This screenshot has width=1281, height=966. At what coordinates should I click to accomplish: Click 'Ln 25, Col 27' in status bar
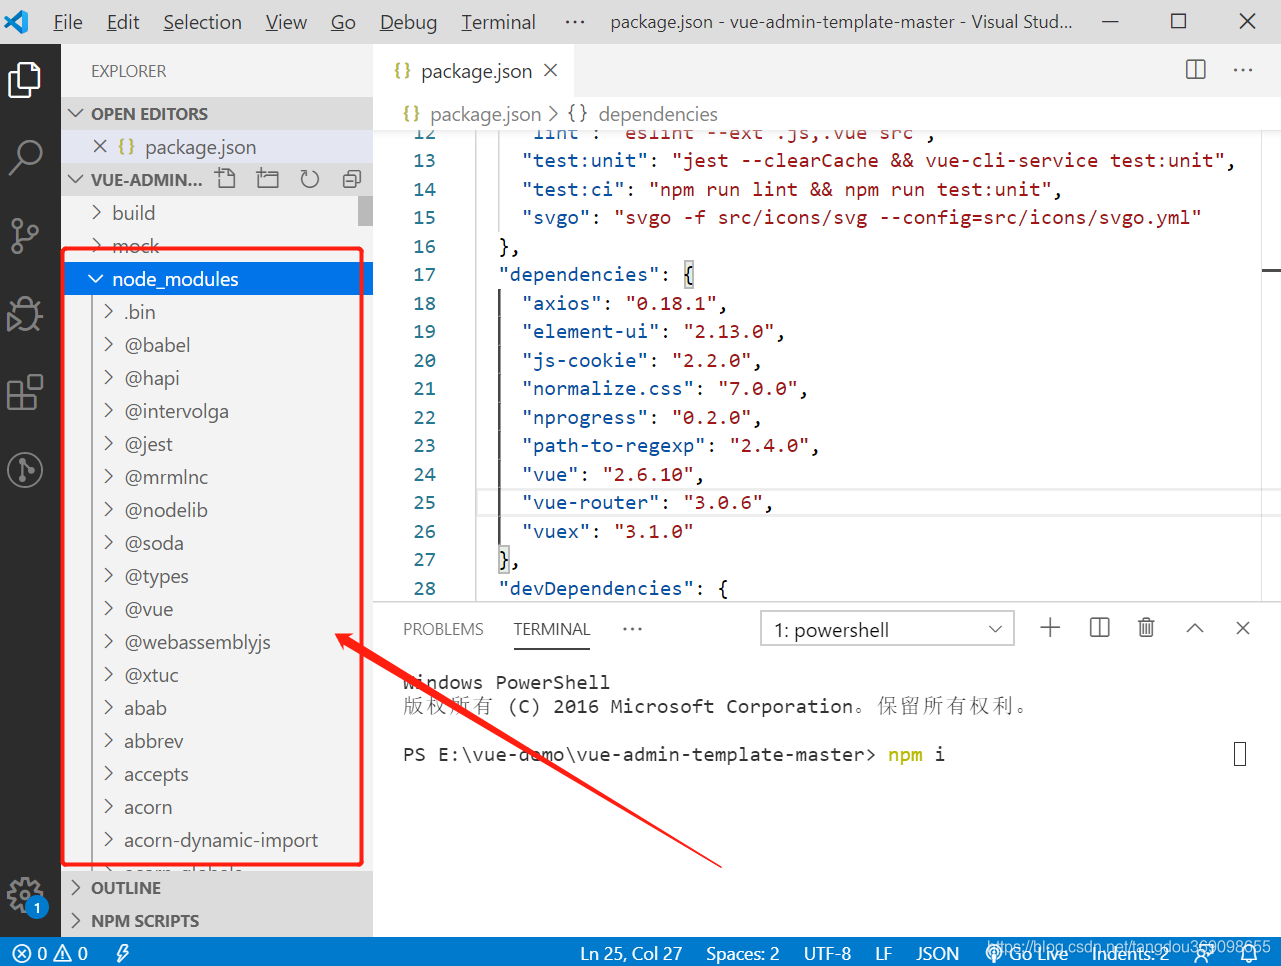(x=631, y=953)
